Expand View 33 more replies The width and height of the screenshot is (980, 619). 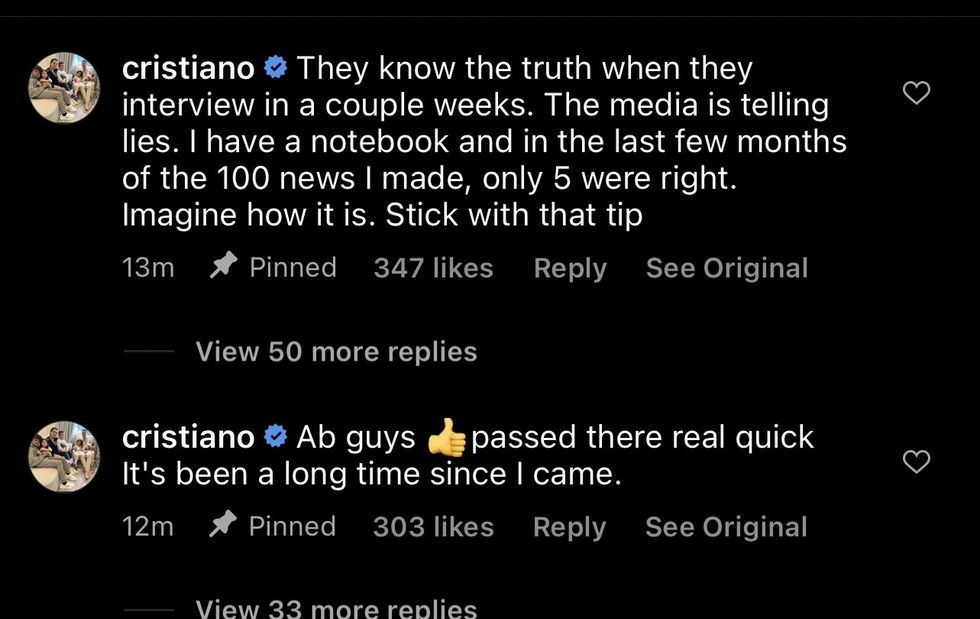coord(336,608)
